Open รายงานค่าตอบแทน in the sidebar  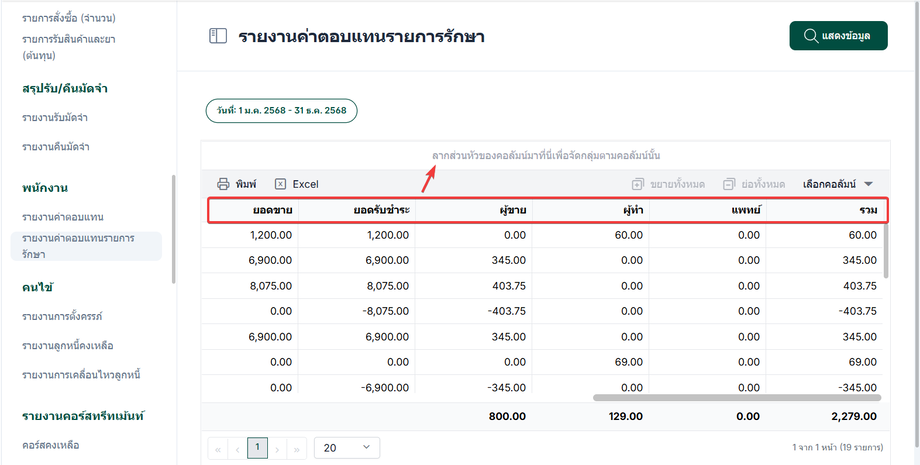(63, 217)
